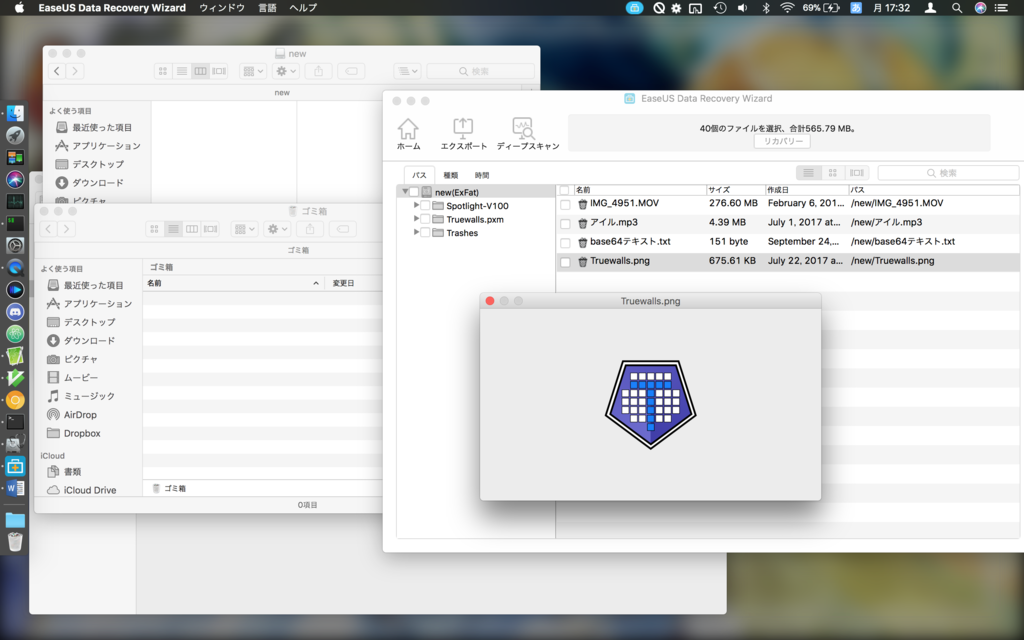Click the リカバリー recover button
This screenshot has height=640, width=1024.
pyautogui.click(x=782, y=142)
